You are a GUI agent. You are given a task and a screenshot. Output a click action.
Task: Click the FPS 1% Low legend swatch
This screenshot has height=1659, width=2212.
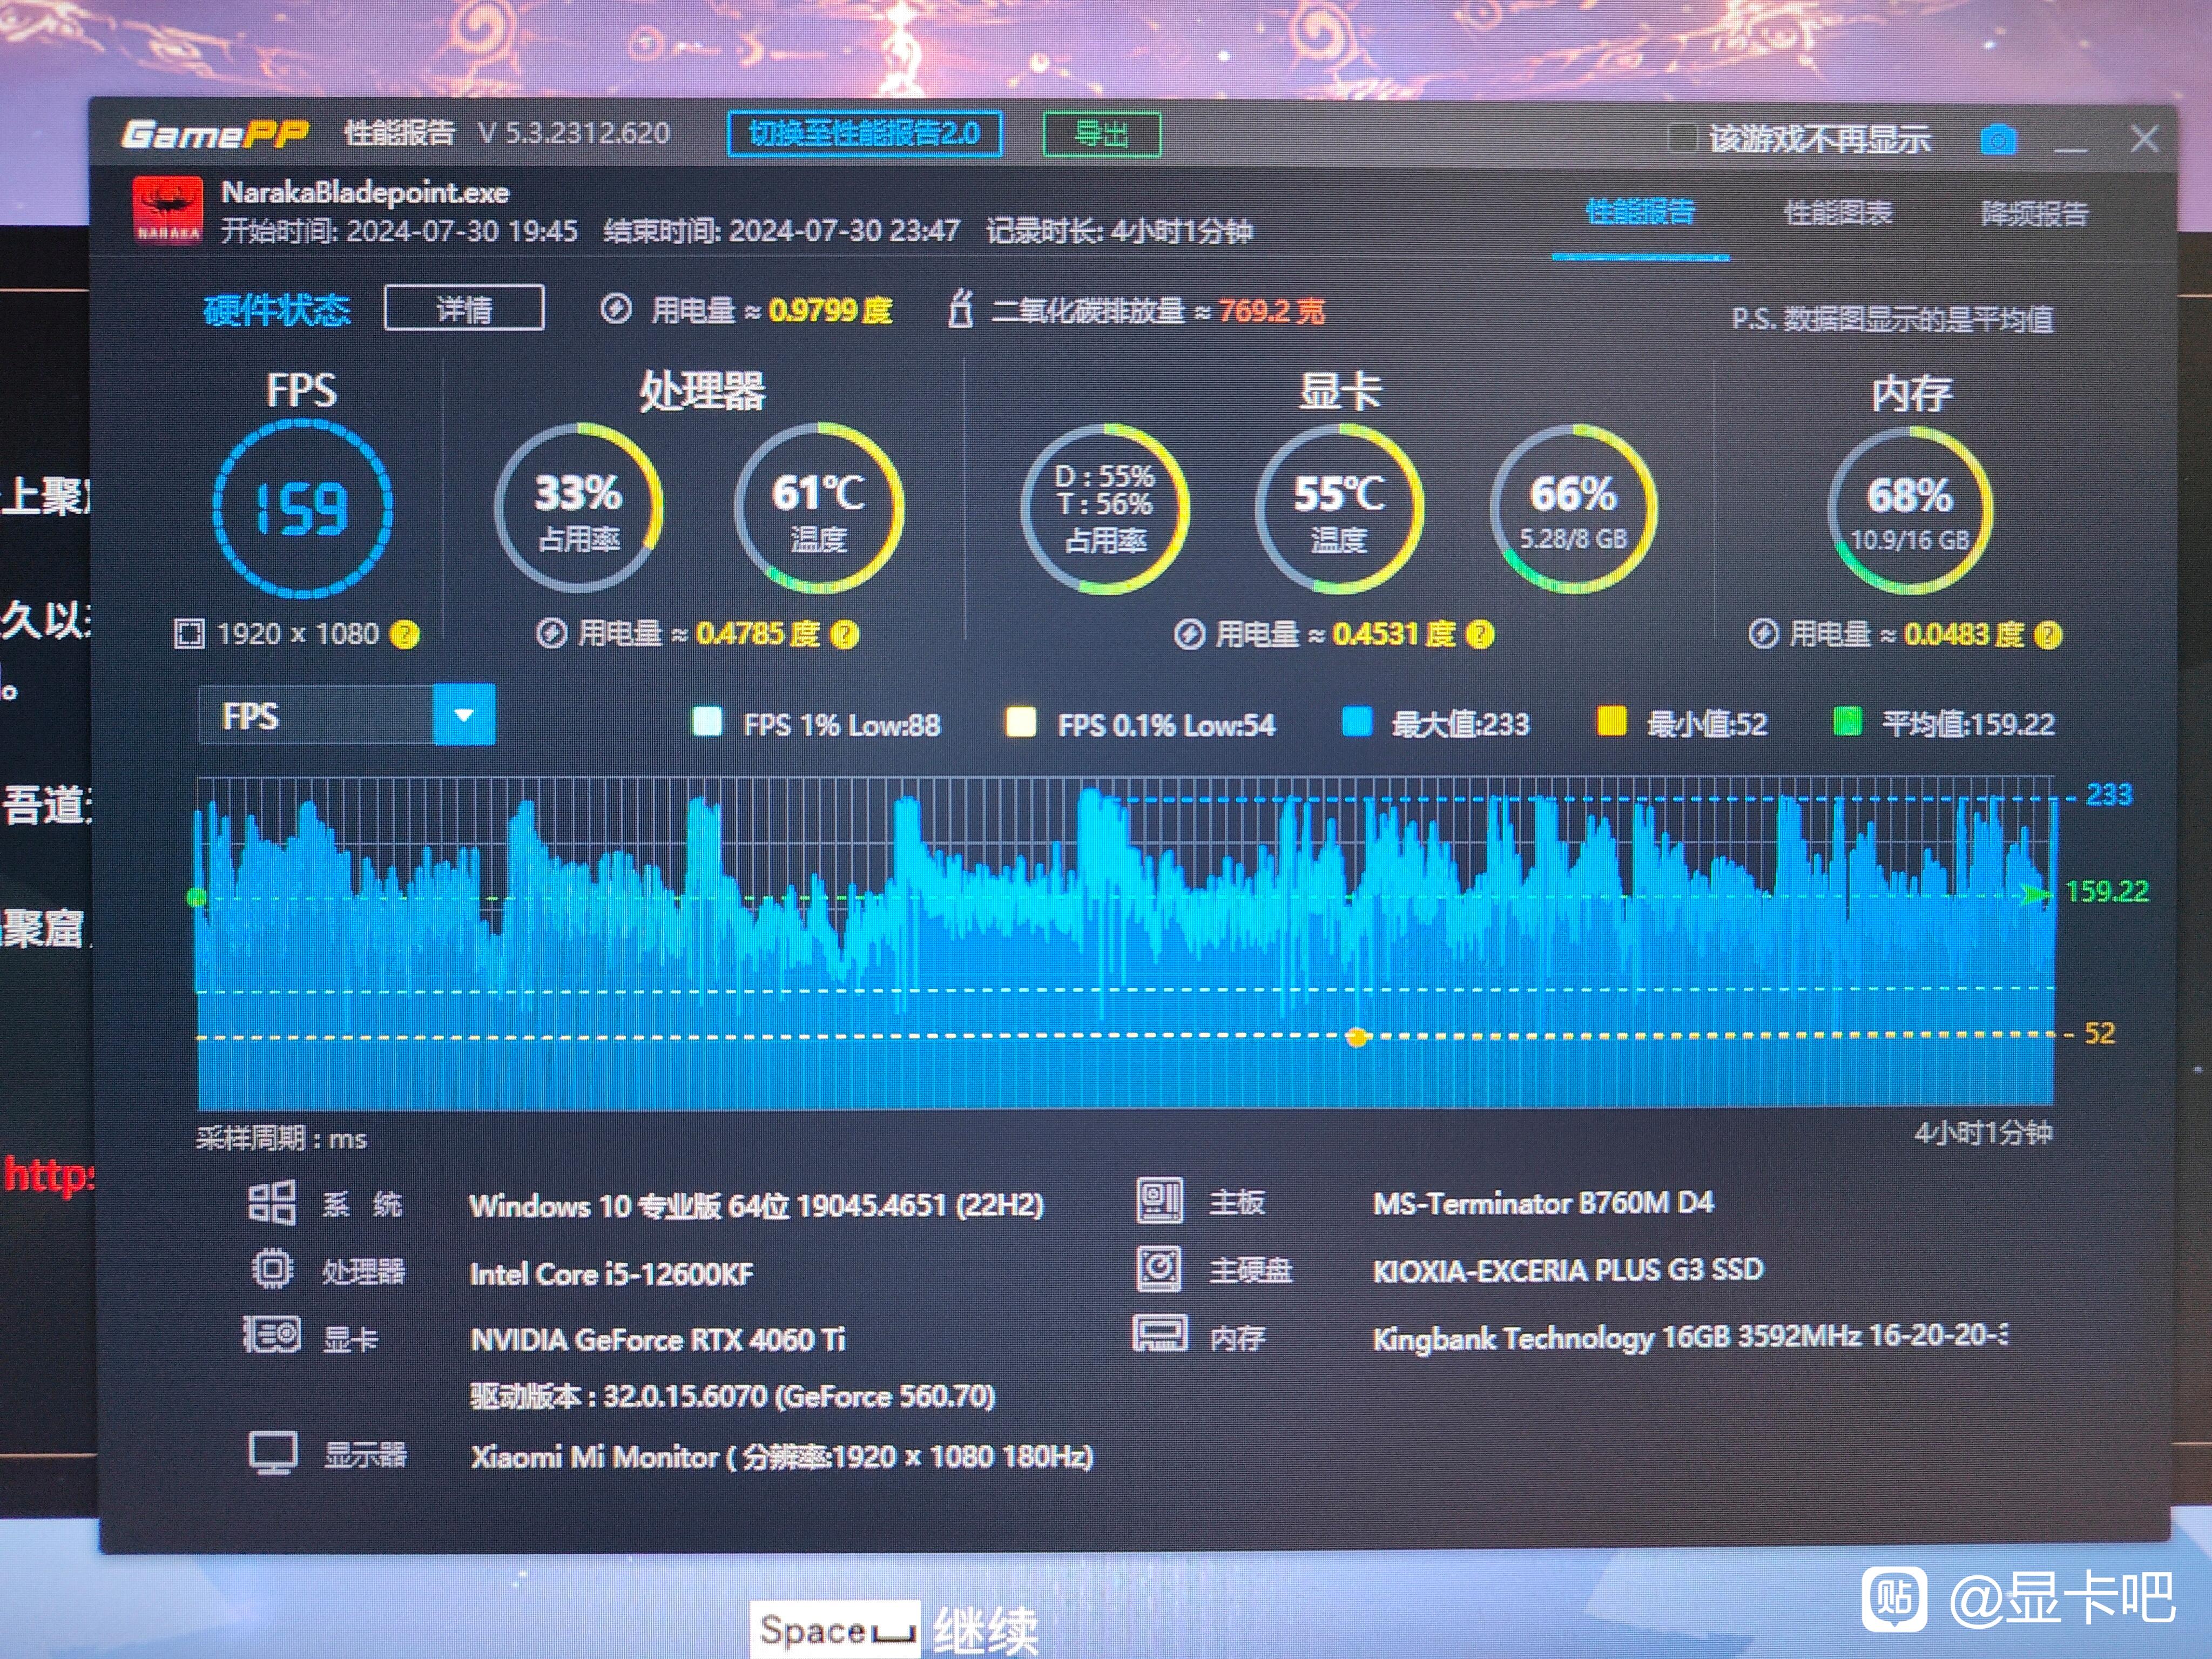(x=707, y=722)
